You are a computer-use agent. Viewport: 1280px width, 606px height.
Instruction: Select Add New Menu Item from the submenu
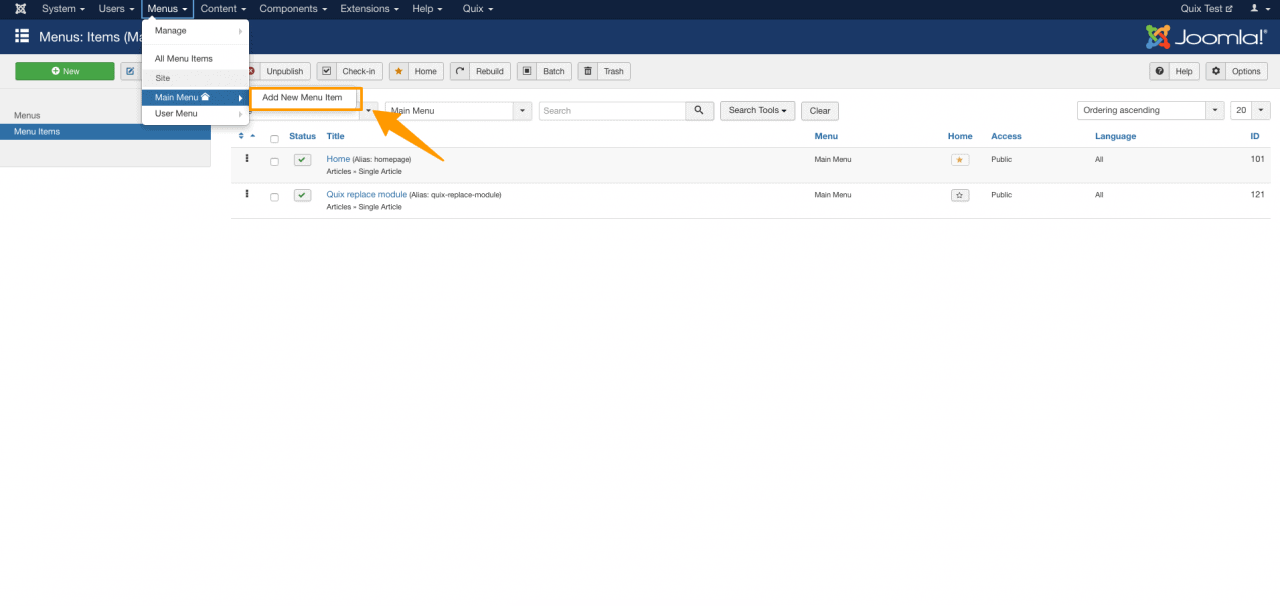(x=304, y=98)
